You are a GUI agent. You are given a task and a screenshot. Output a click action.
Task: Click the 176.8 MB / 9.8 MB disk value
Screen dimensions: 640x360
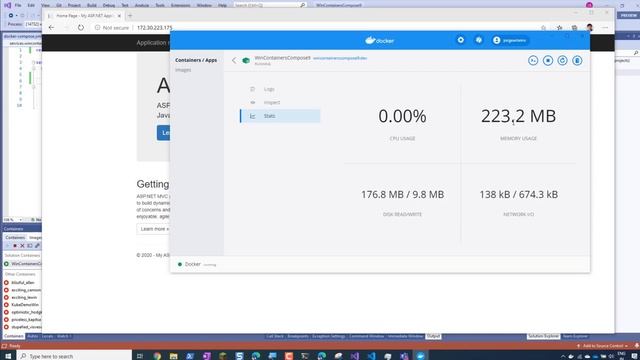402,195
